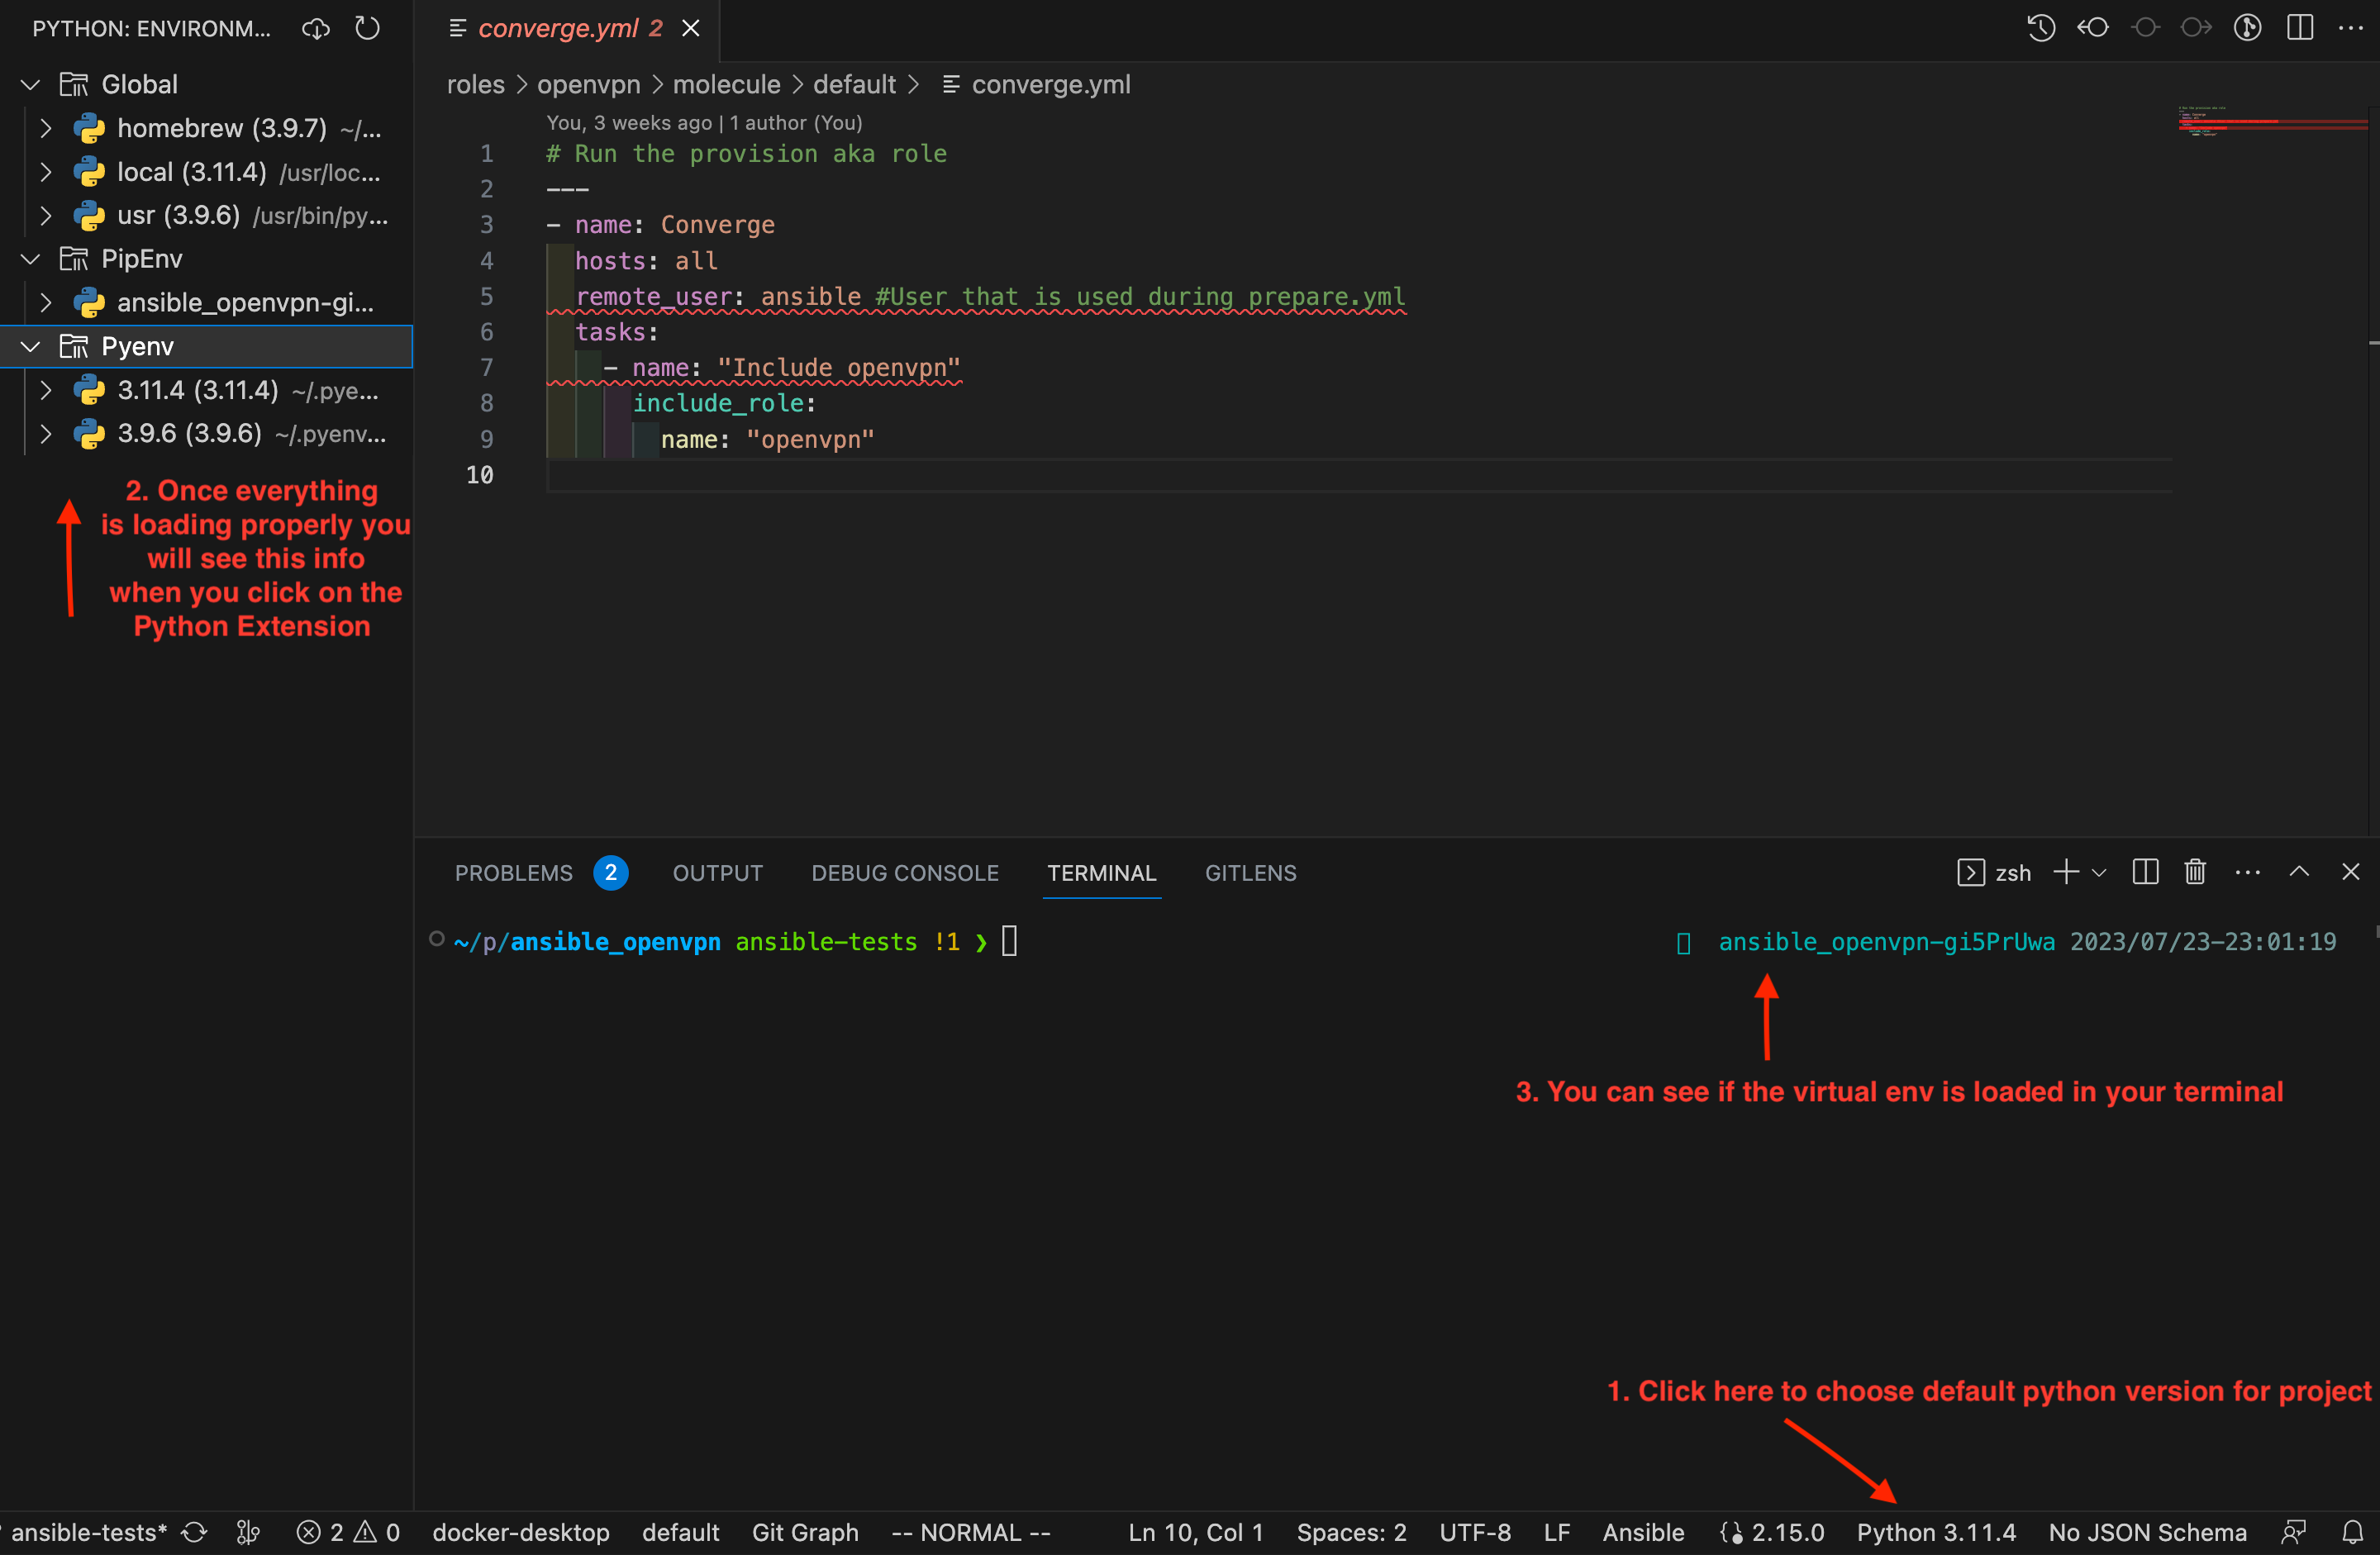This screenshot has height=1555, width=2380.
Task: Switch to the PROBLEMS tab
Action: [x=514, y=873]
